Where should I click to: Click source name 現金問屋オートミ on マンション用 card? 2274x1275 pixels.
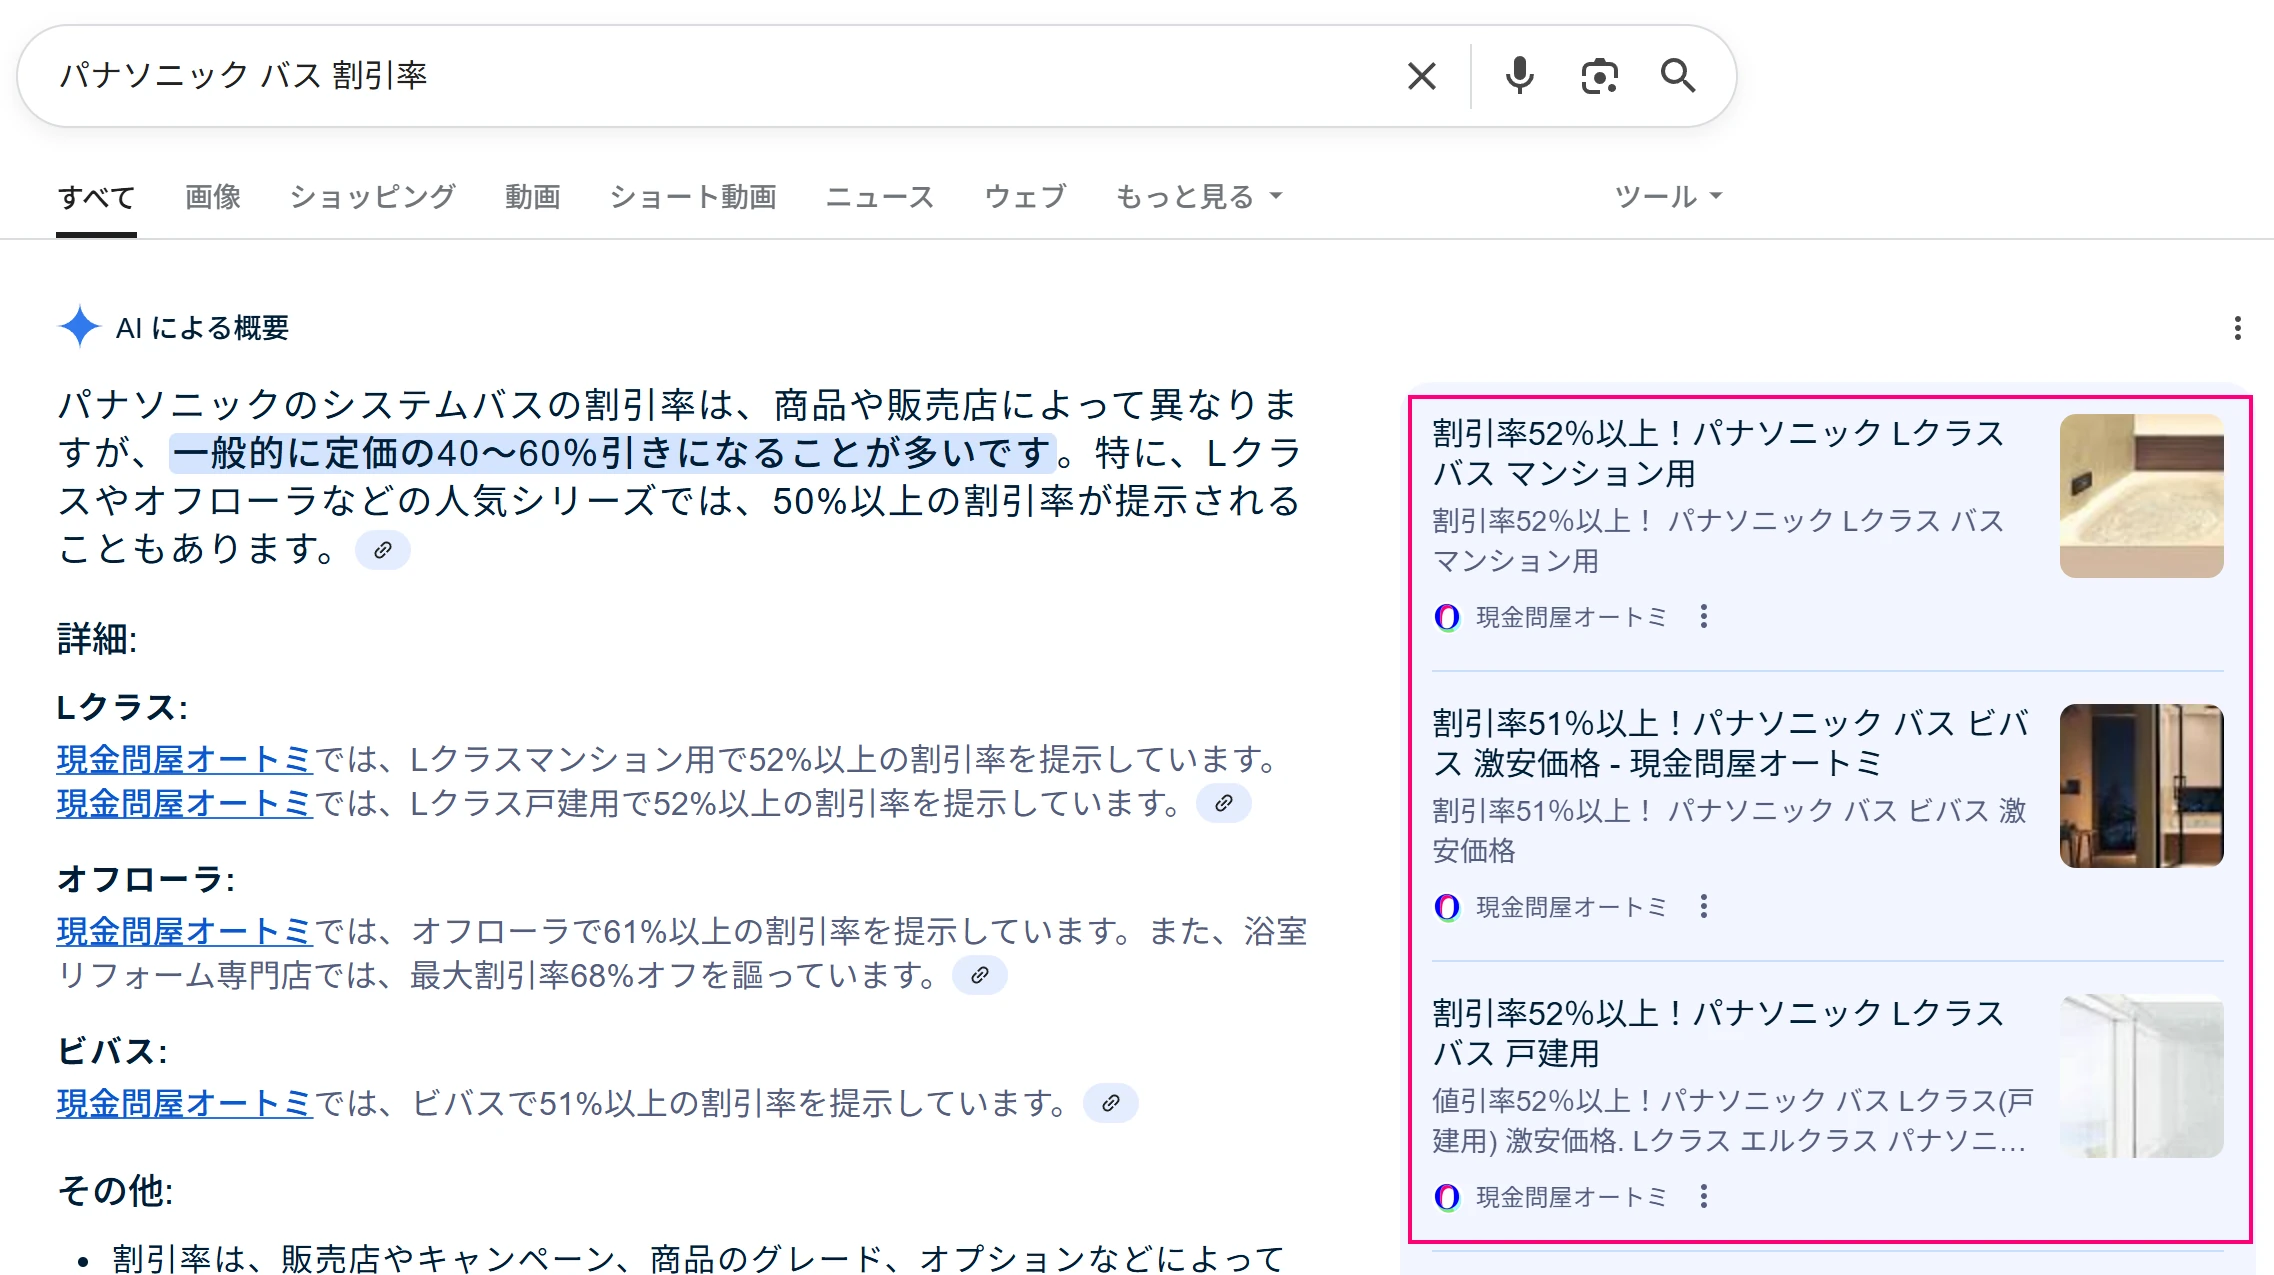1572,617
